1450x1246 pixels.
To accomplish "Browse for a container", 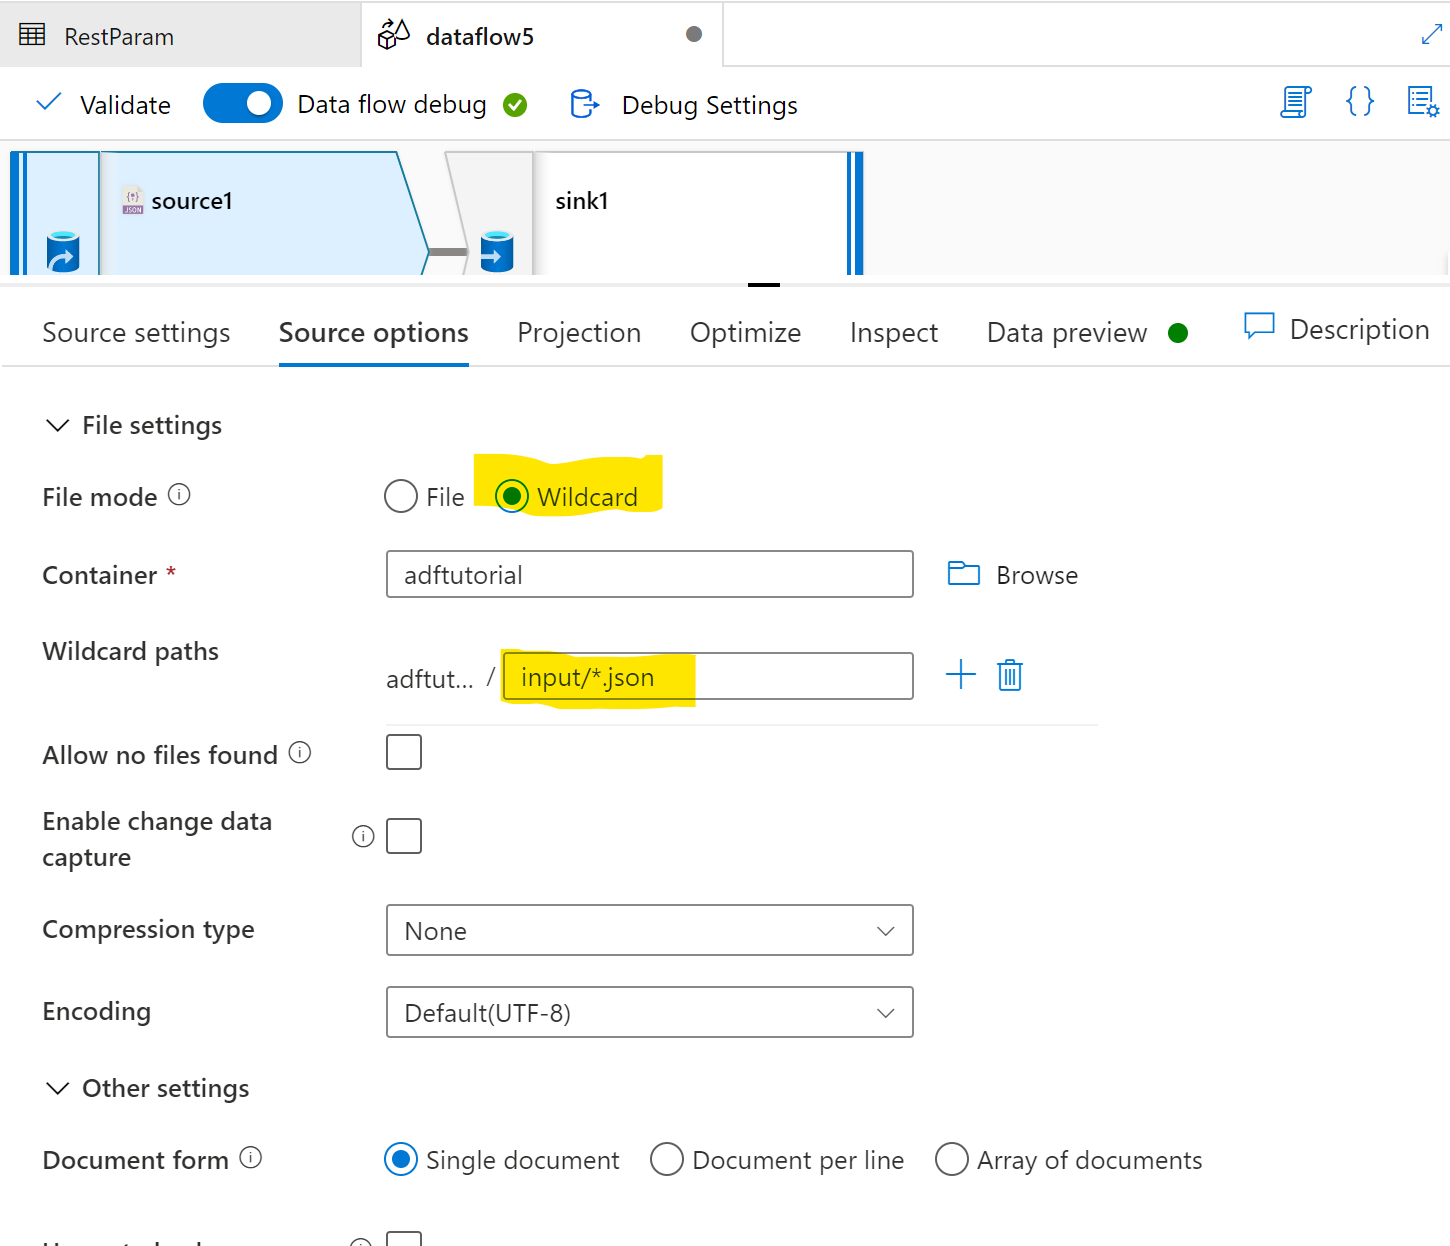I will [1011, 574].
